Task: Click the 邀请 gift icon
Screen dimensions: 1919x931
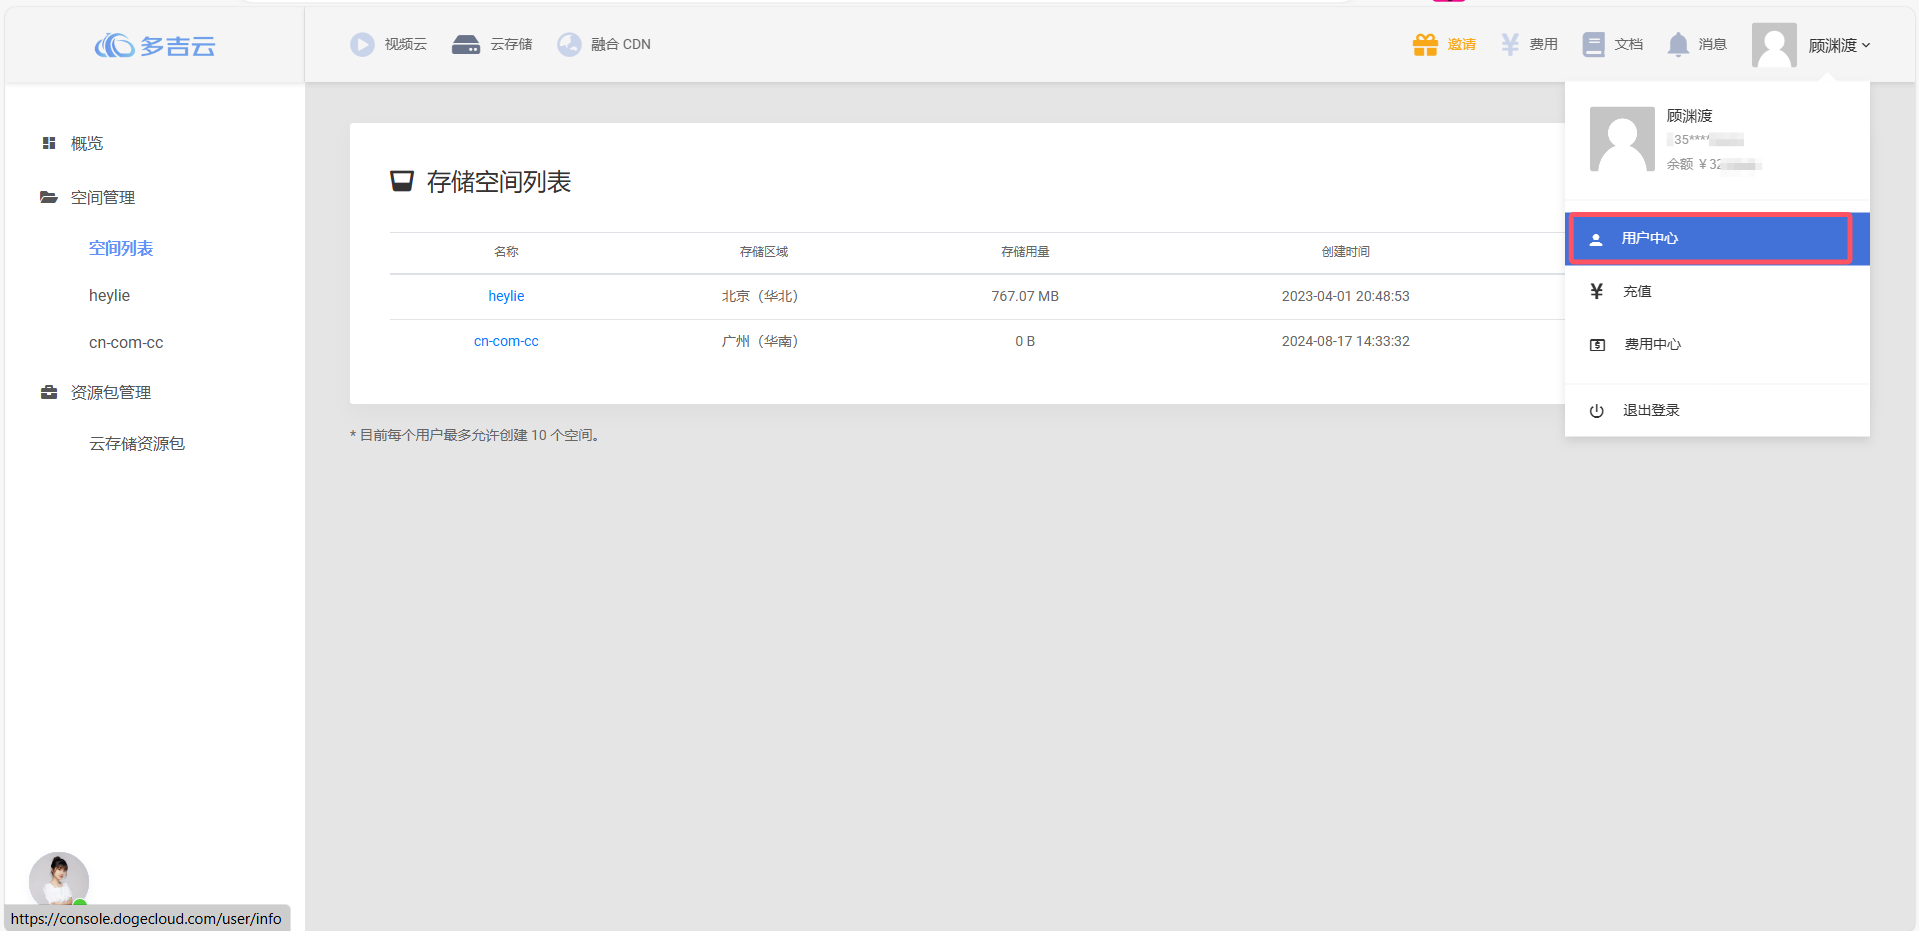Action: 1425,44
